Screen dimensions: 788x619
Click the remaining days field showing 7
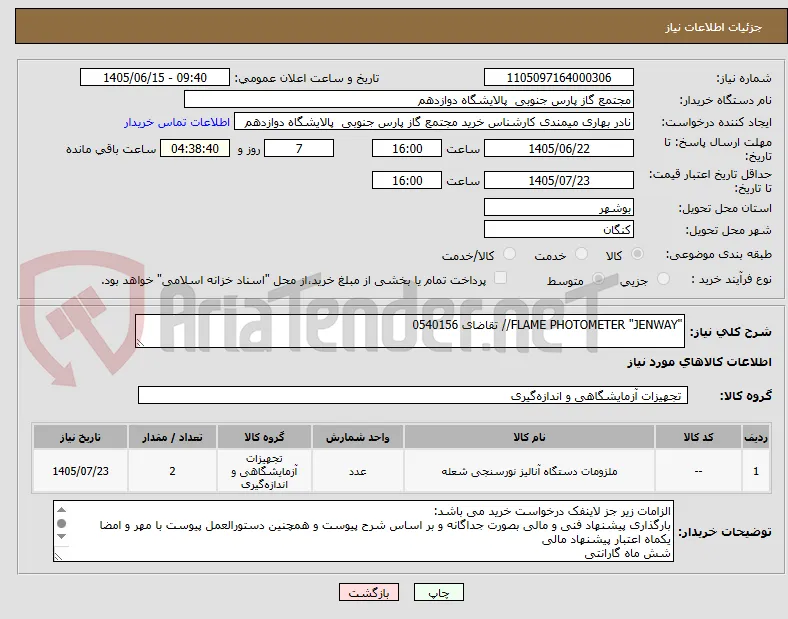[x=299, y=149]
